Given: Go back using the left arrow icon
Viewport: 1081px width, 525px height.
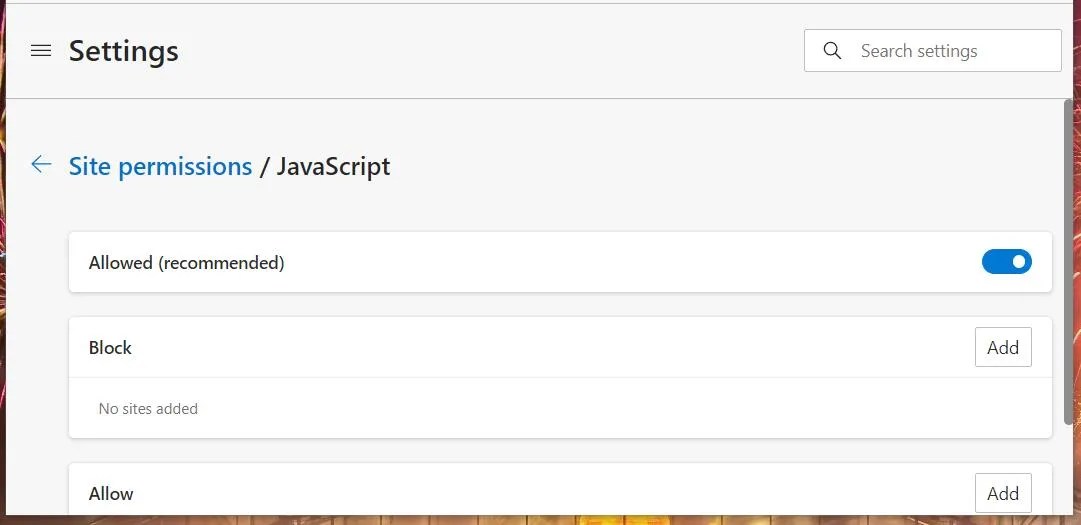Looking at the screenshot, I should point(41,165).
